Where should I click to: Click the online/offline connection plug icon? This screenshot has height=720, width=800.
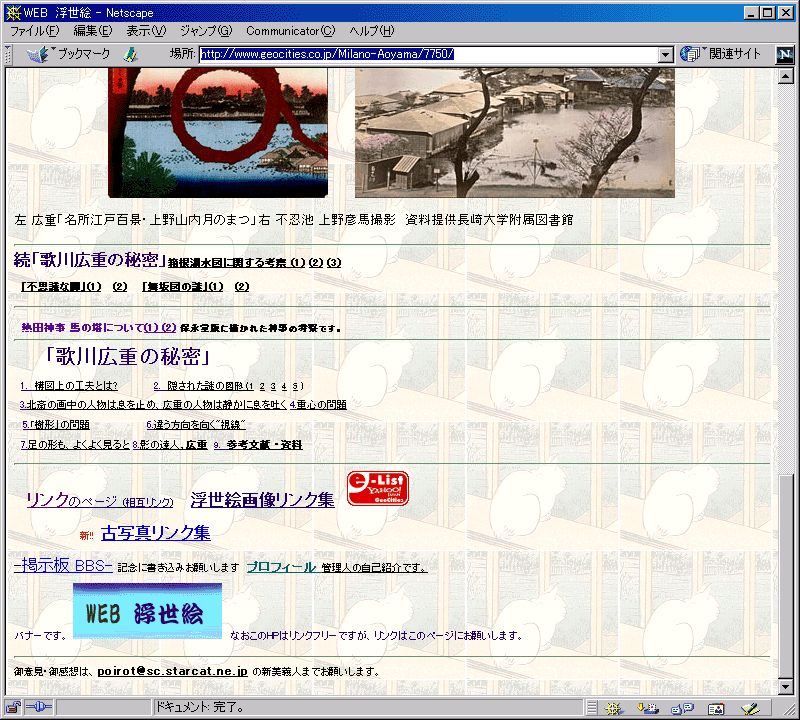(x=39, y=707)
